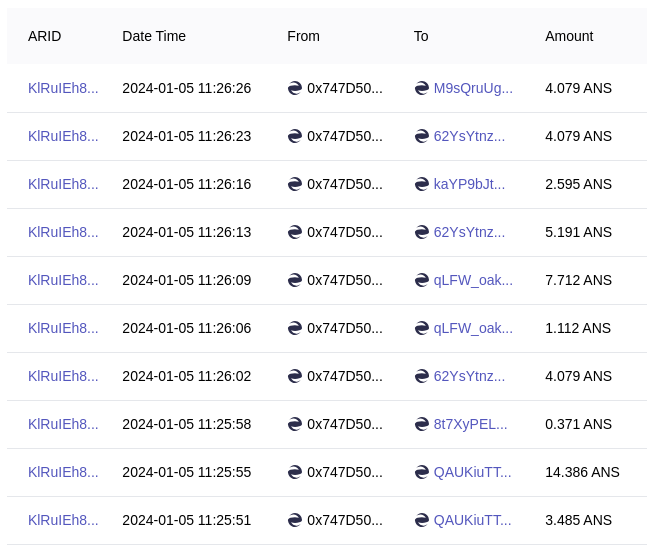
Task: Open ARID link in 11:25:58 row
Action: 63,424
